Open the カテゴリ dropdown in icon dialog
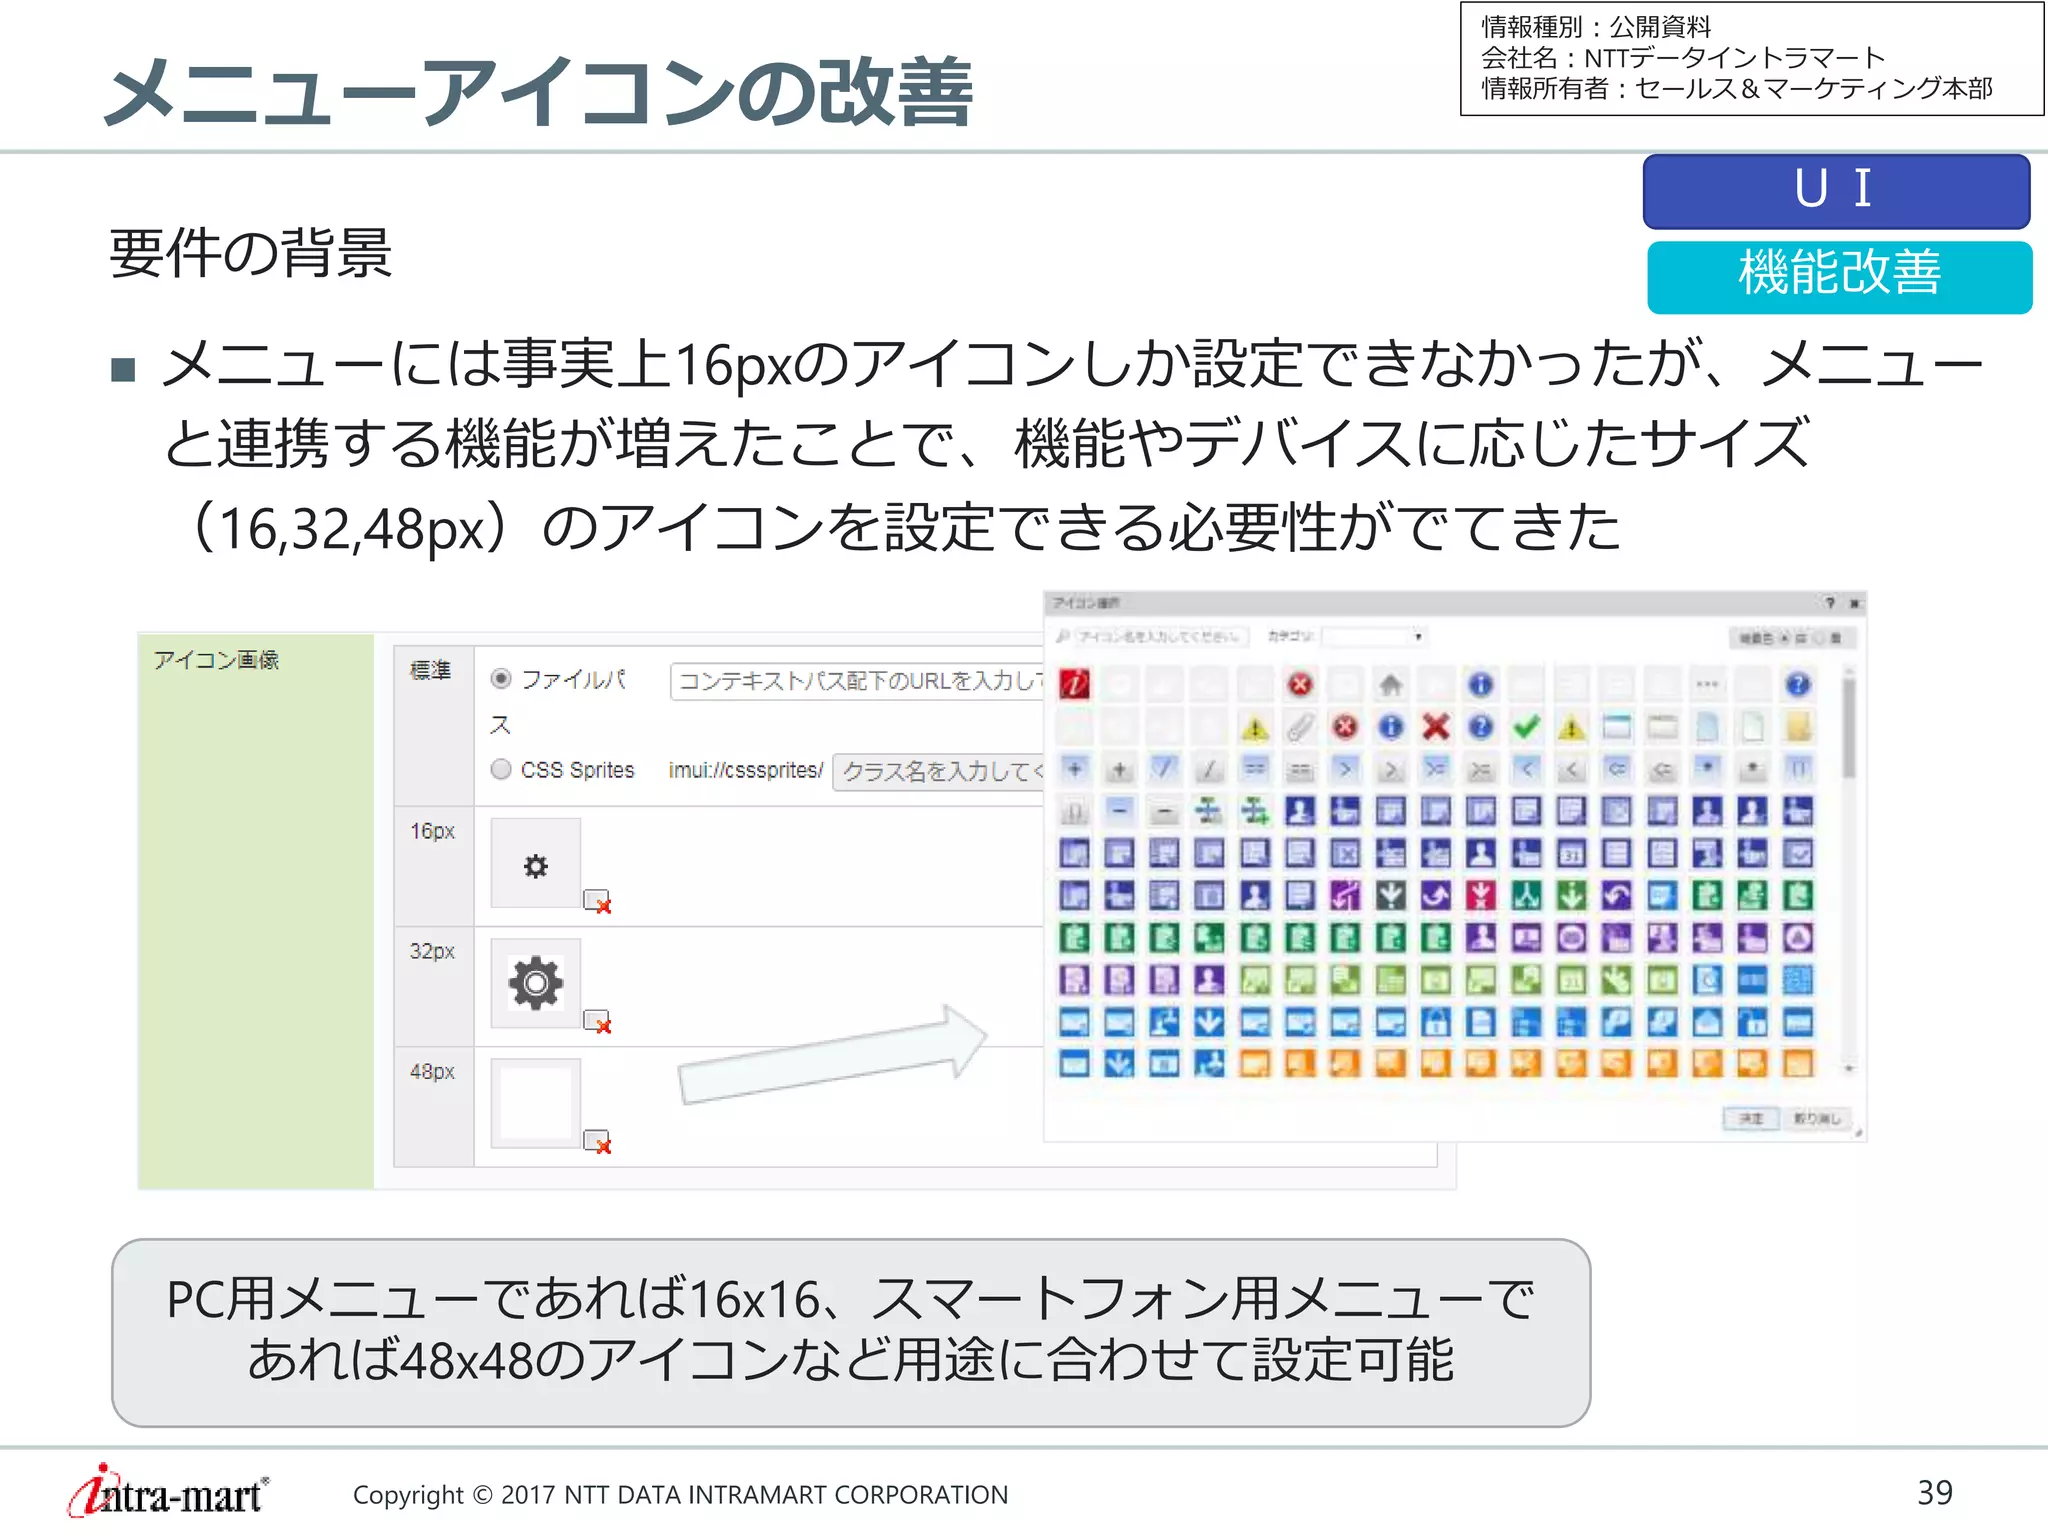The height and width of the screenshot is (1536, 2048). (x=1374, y=636)
